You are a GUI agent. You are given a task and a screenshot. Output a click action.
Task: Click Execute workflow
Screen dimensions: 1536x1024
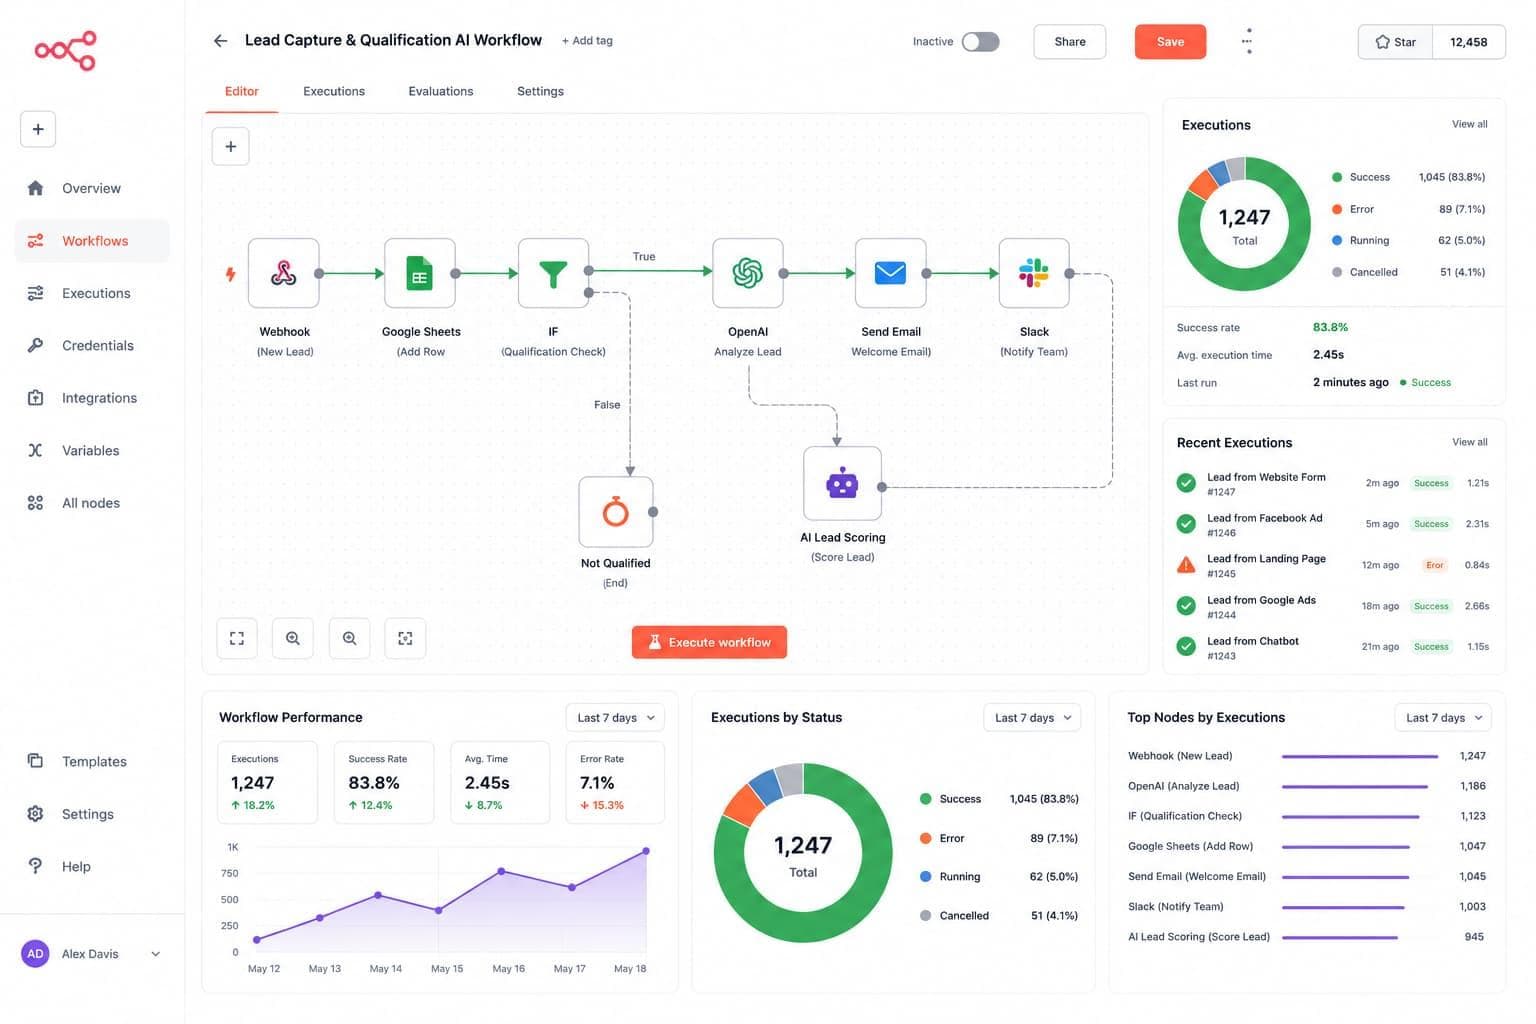(709, 642)
